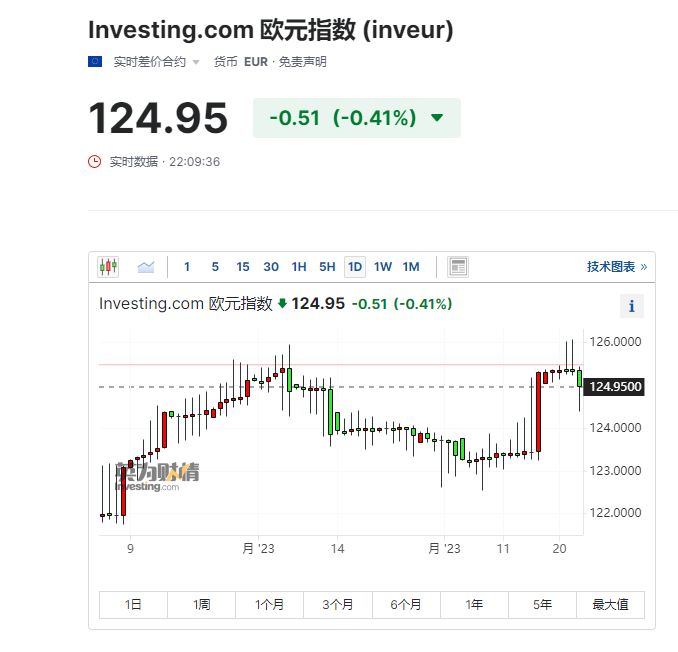
Task: Click the page title Investing.com 欧元指数 (inveur)
Action: click(x=271, y=30)
